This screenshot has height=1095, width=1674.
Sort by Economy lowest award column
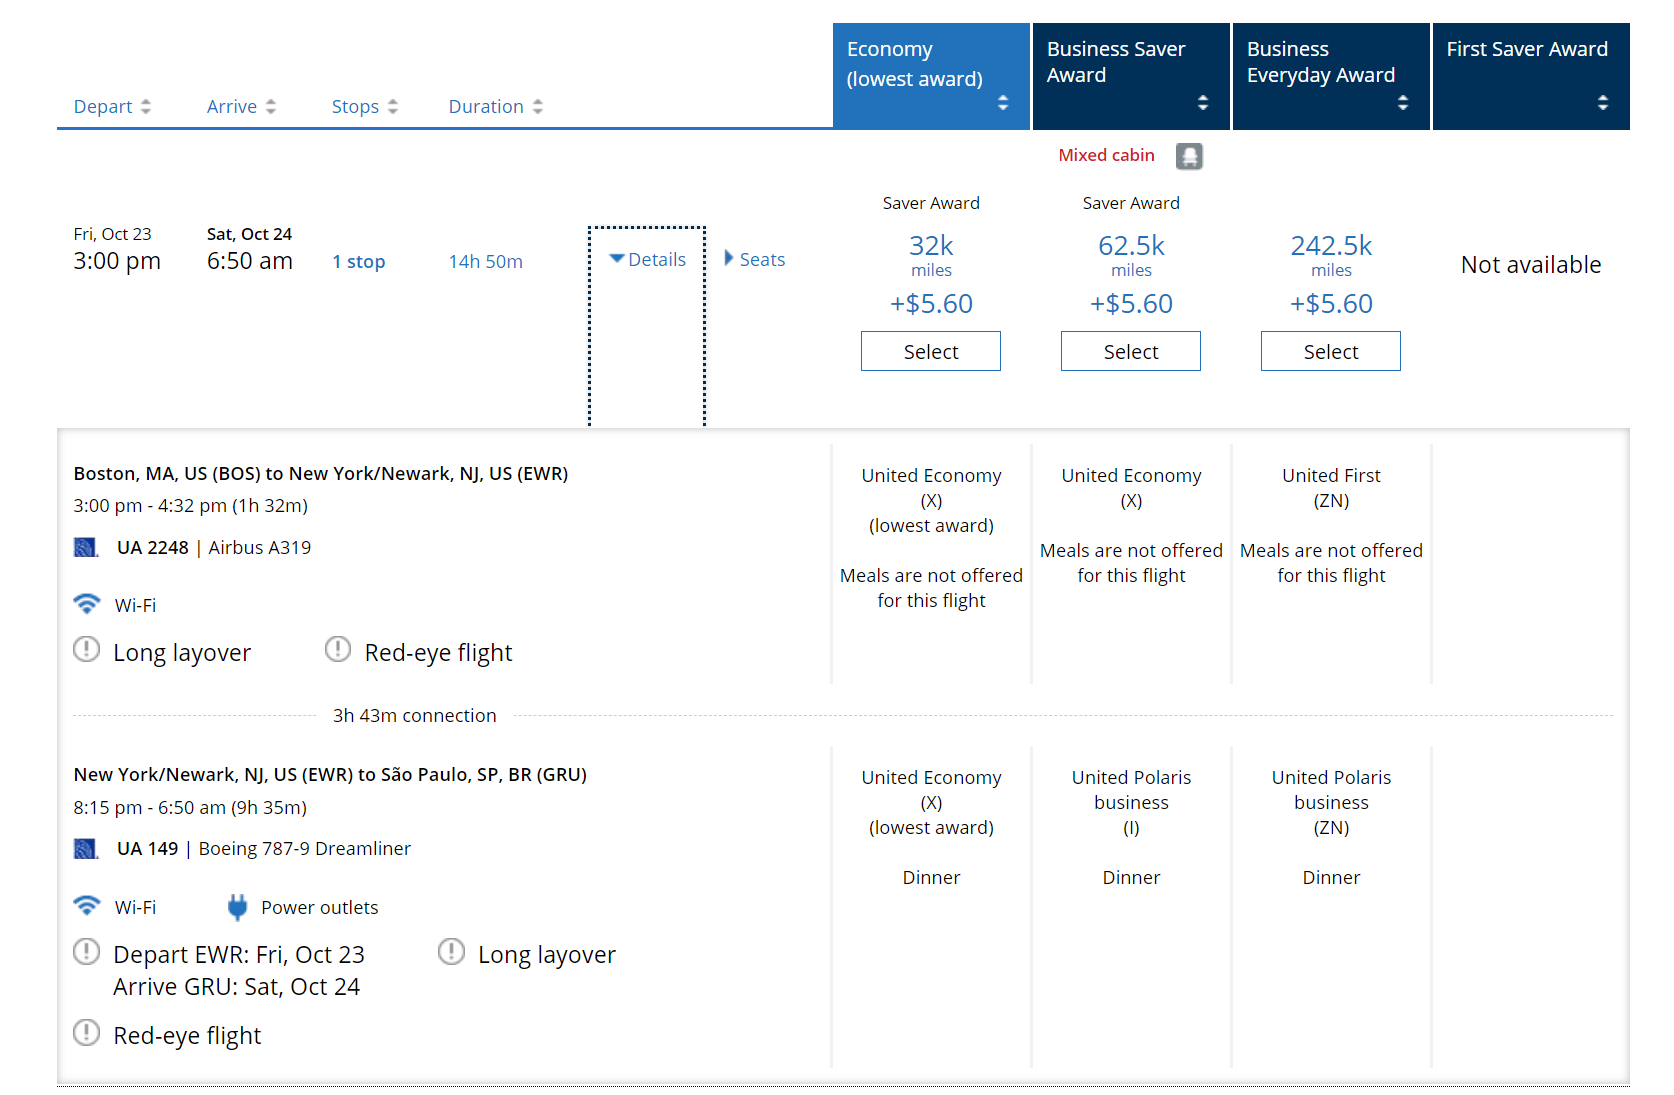[x=931, y=77]
